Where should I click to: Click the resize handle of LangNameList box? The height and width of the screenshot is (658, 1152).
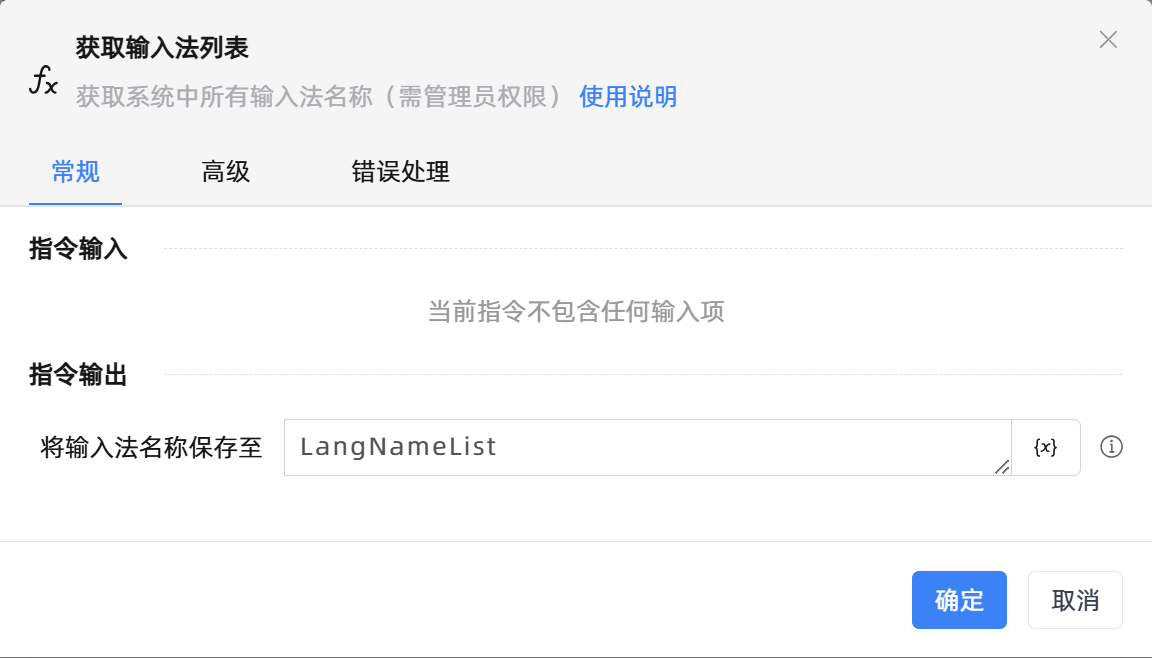(x=1001, y=466)
